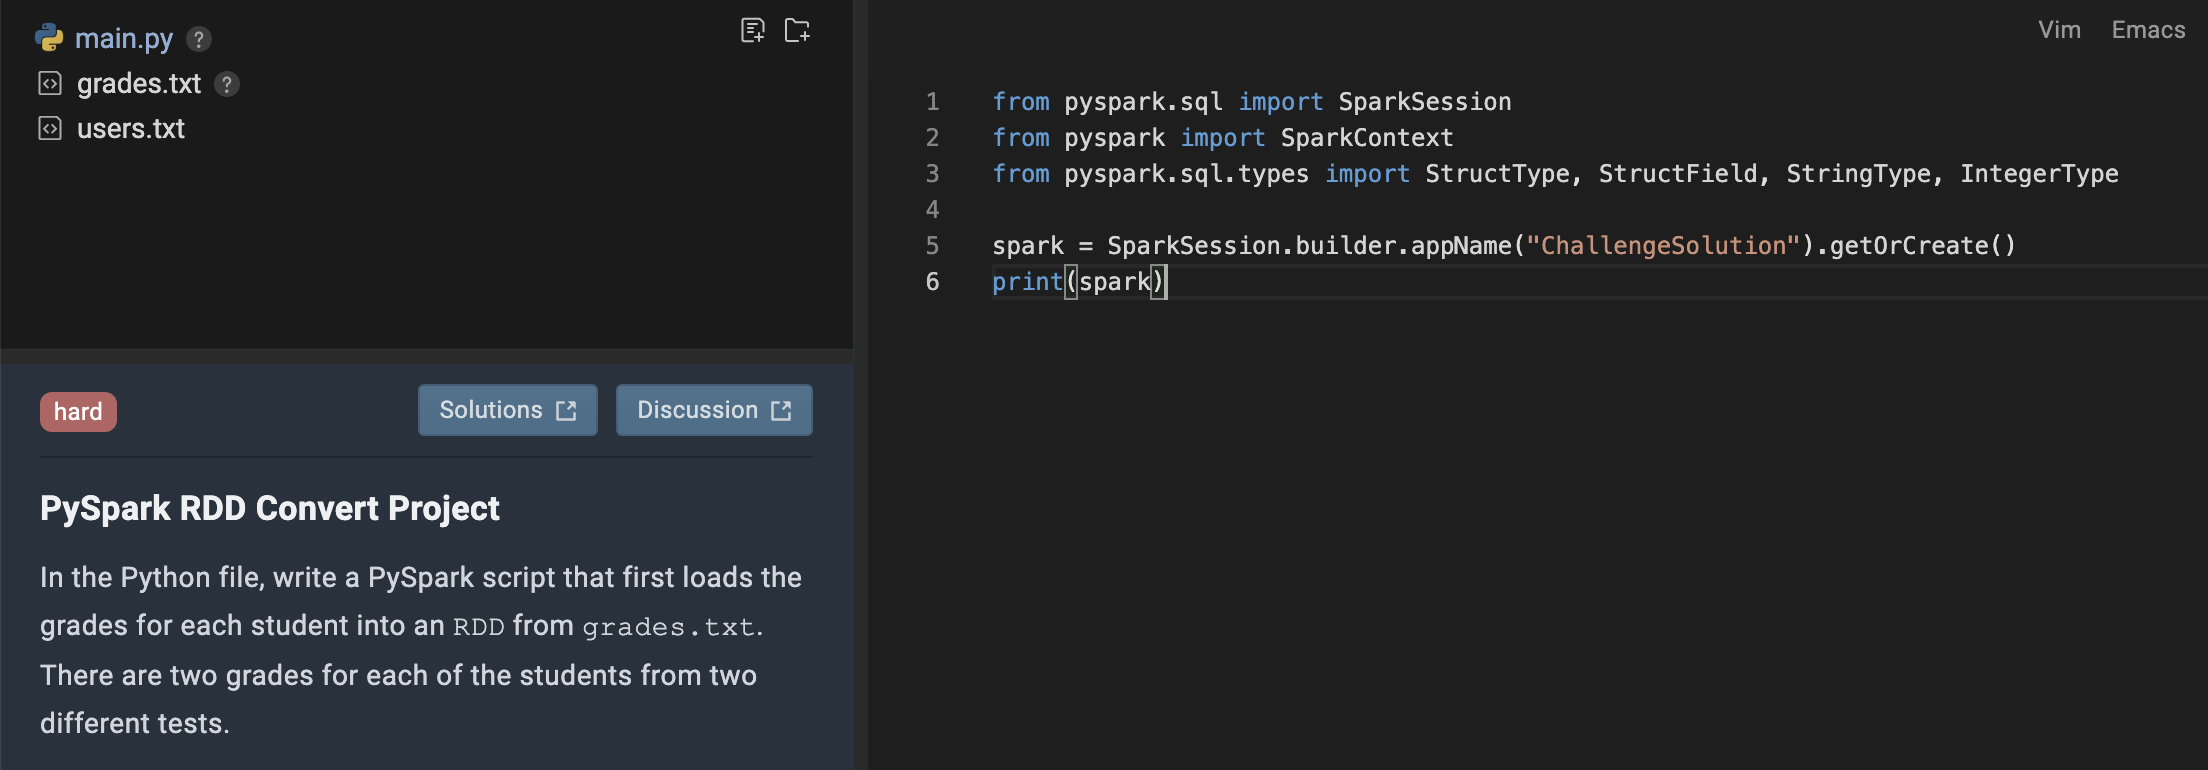The image size is (2208, 770).
Task: Click the file icon beside users.txt
Action: [50, 129]
